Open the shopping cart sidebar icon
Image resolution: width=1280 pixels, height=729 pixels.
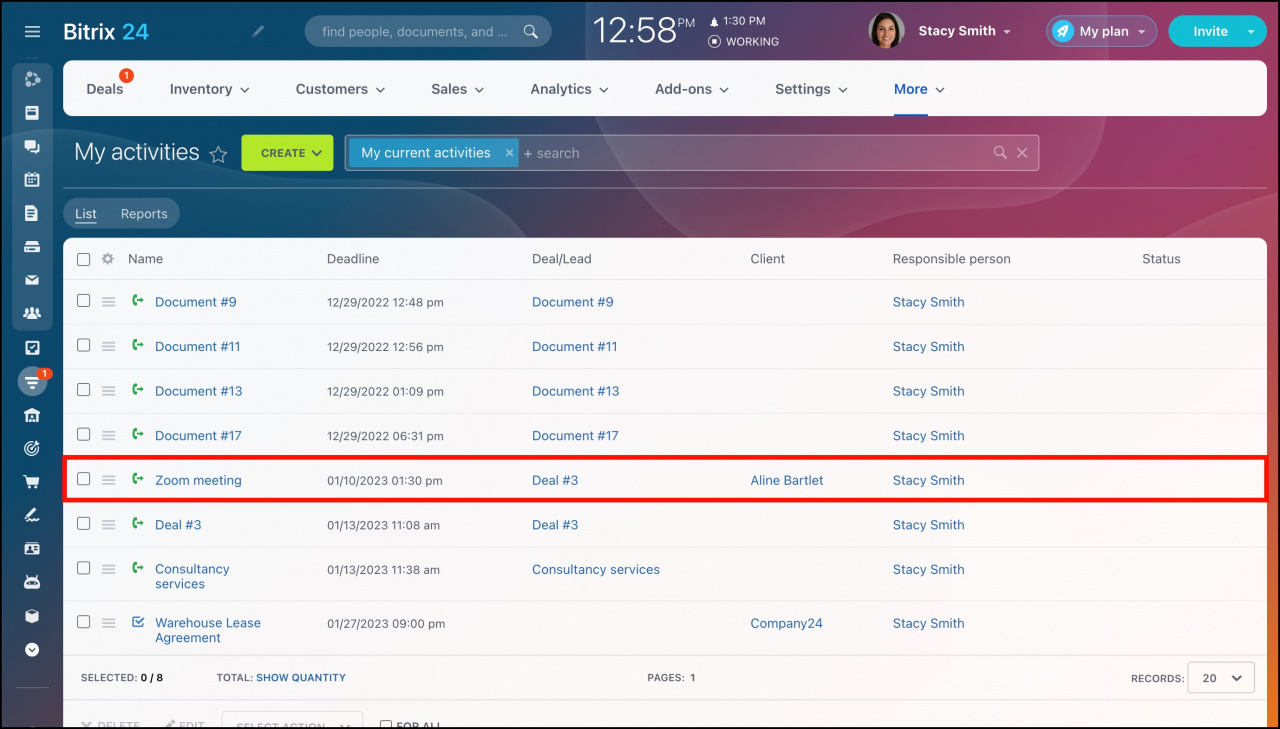tap(32, 482)
